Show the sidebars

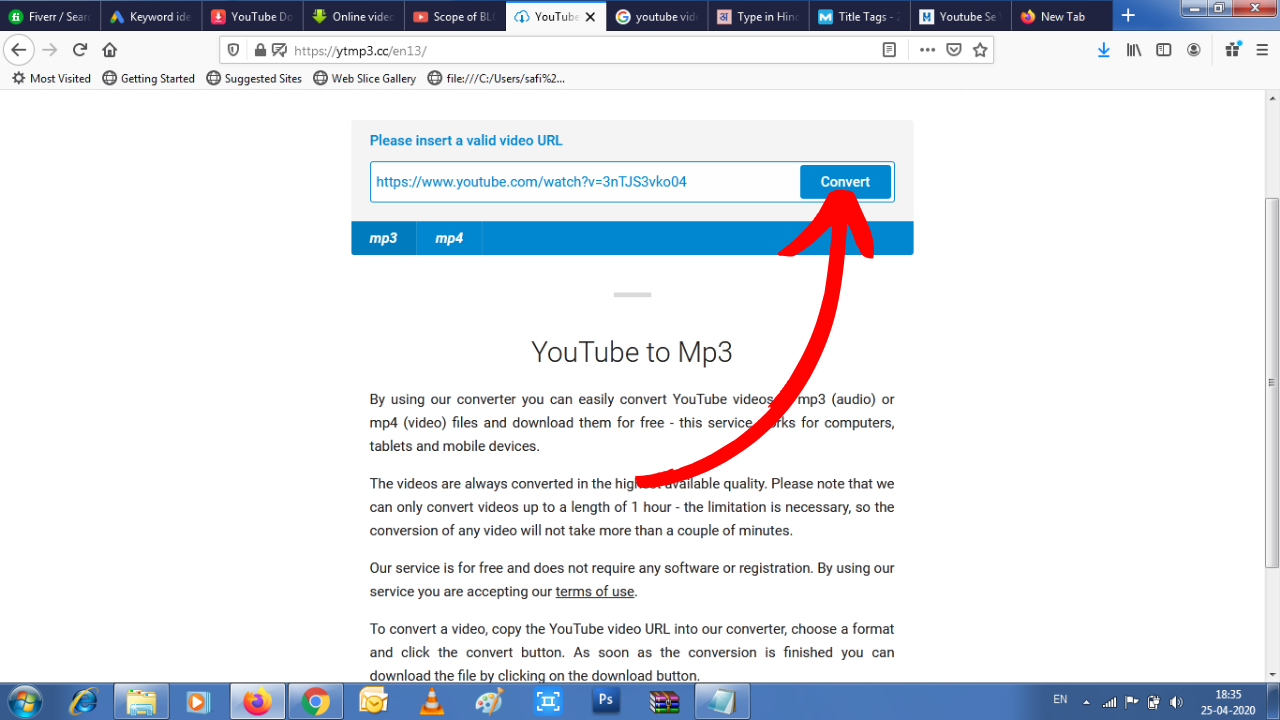click(1164, 50)
